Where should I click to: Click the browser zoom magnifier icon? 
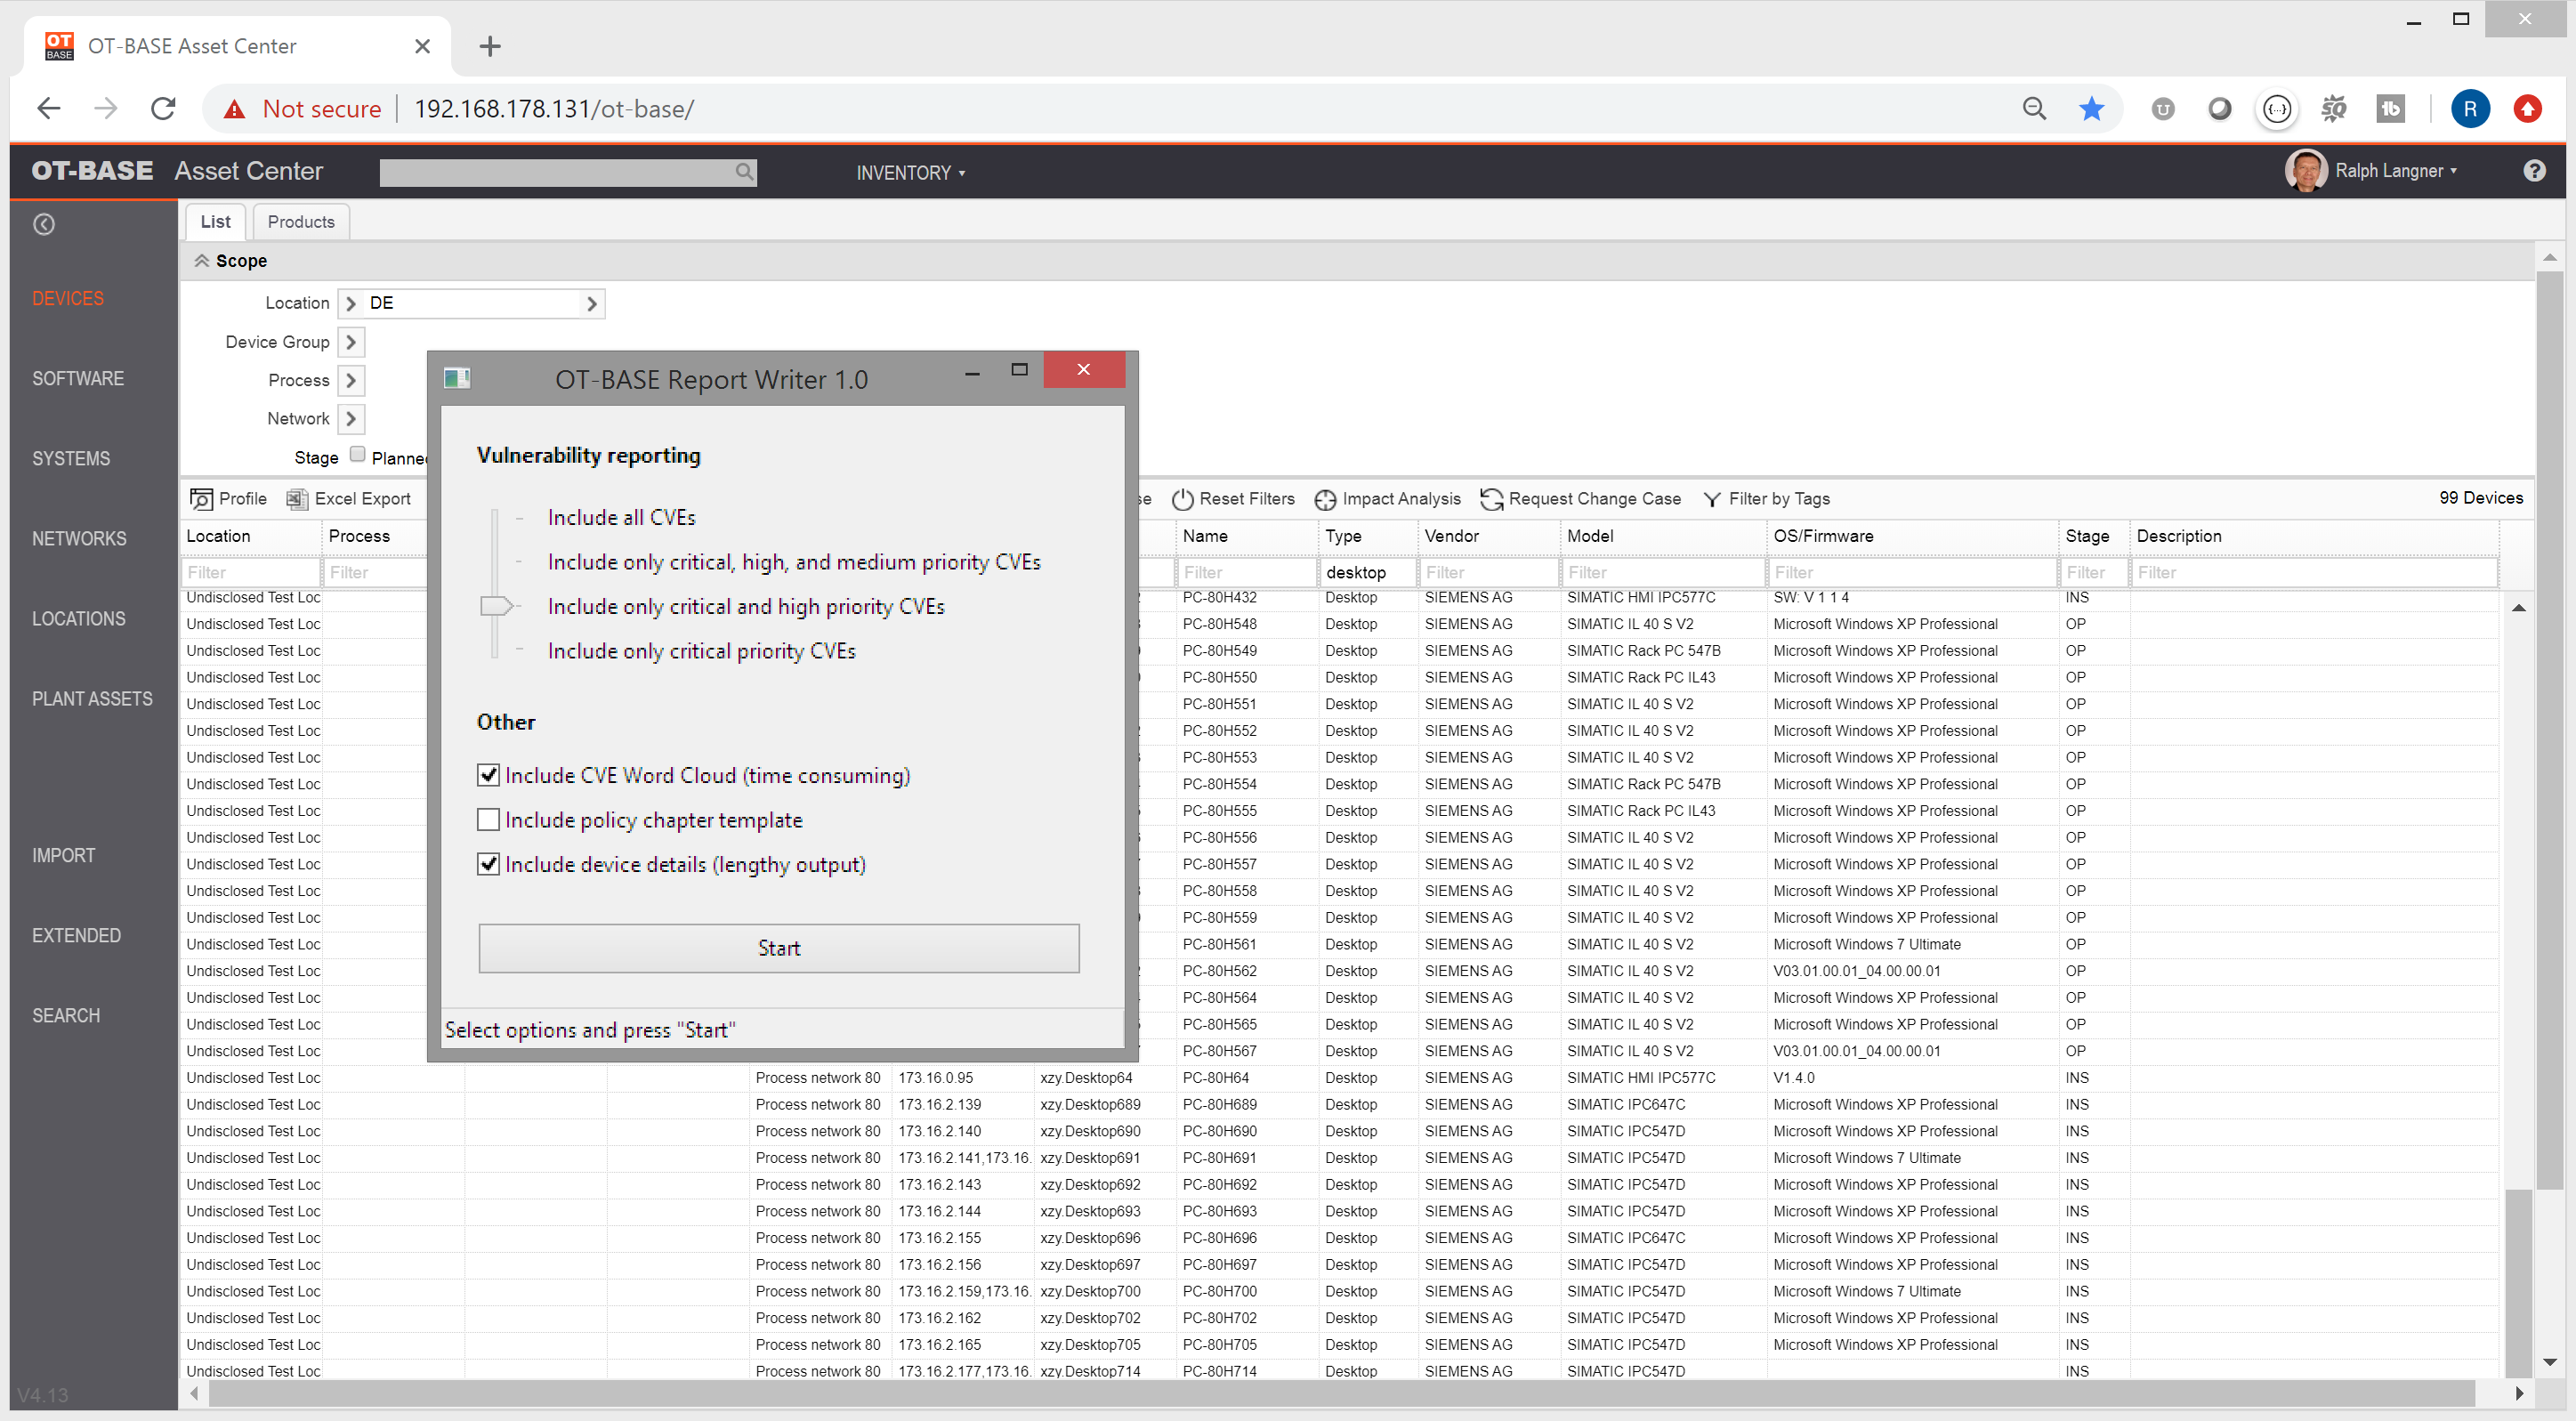point(2033,108)
